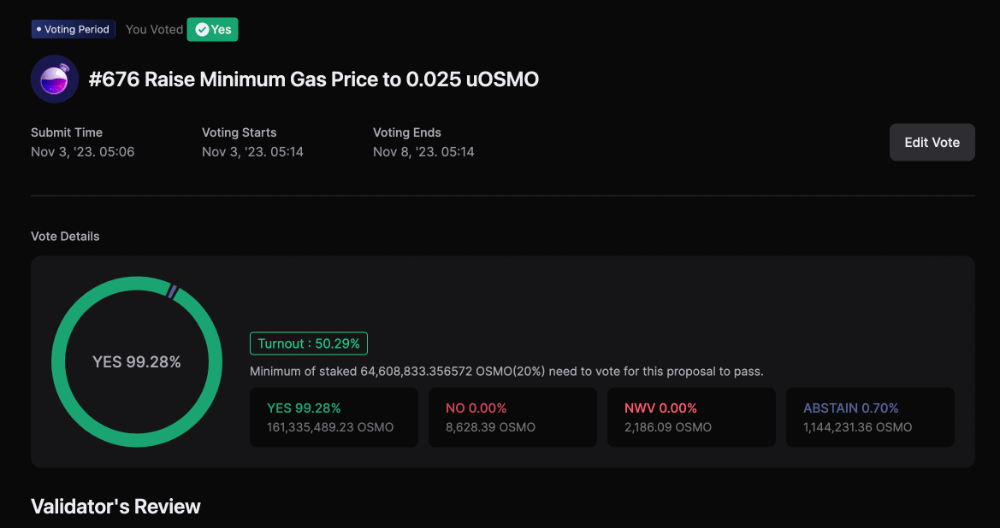Click the minimum staked OSMO quorum text
The image size is (1000, 528).
[506, 371]
